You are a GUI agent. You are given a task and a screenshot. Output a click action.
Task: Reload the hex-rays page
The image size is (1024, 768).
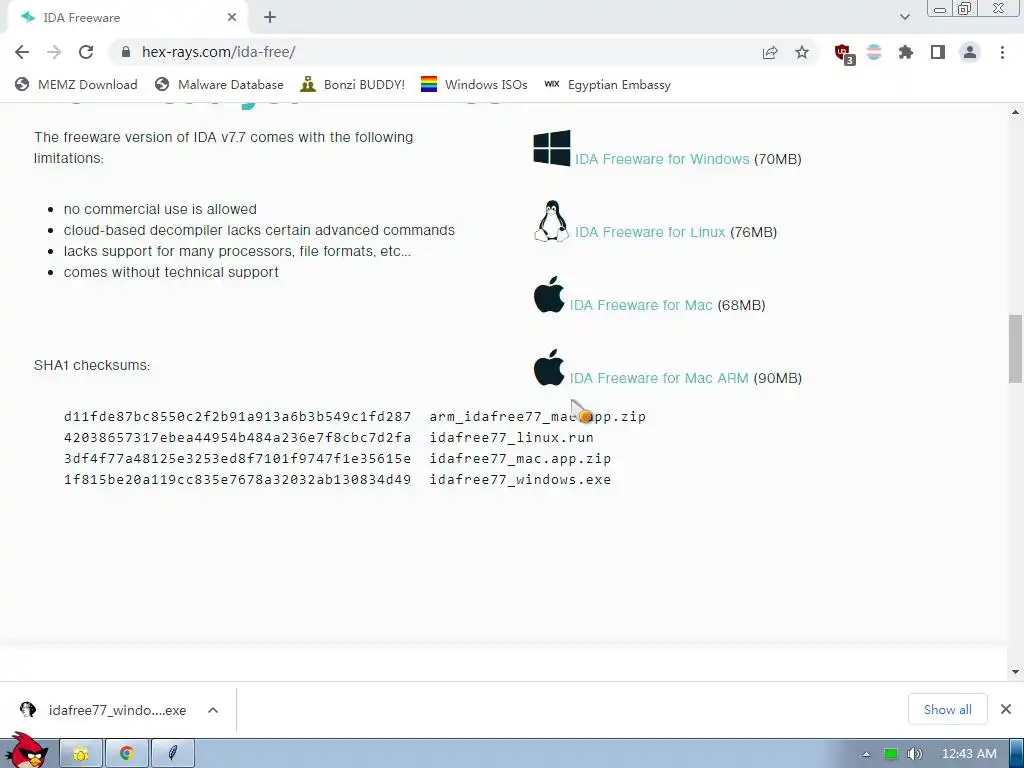click(x=86, y=52)
